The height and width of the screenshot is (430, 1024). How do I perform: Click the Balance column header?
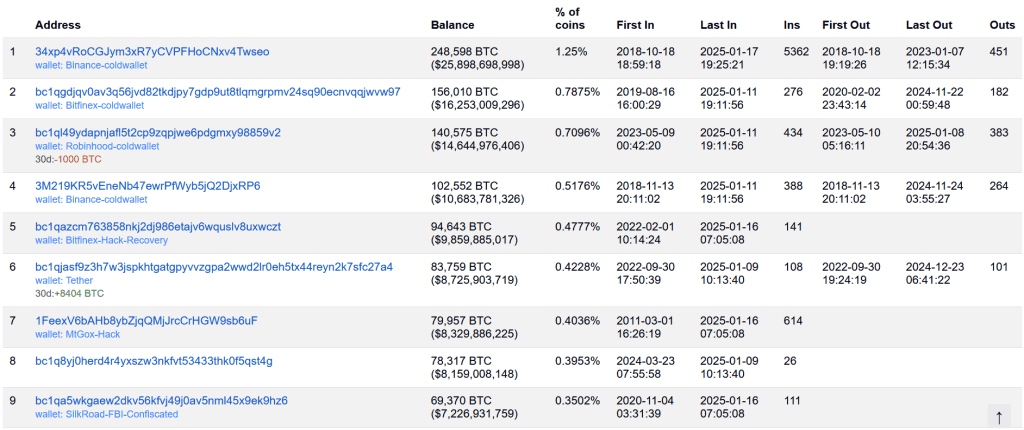pos(452,25)
